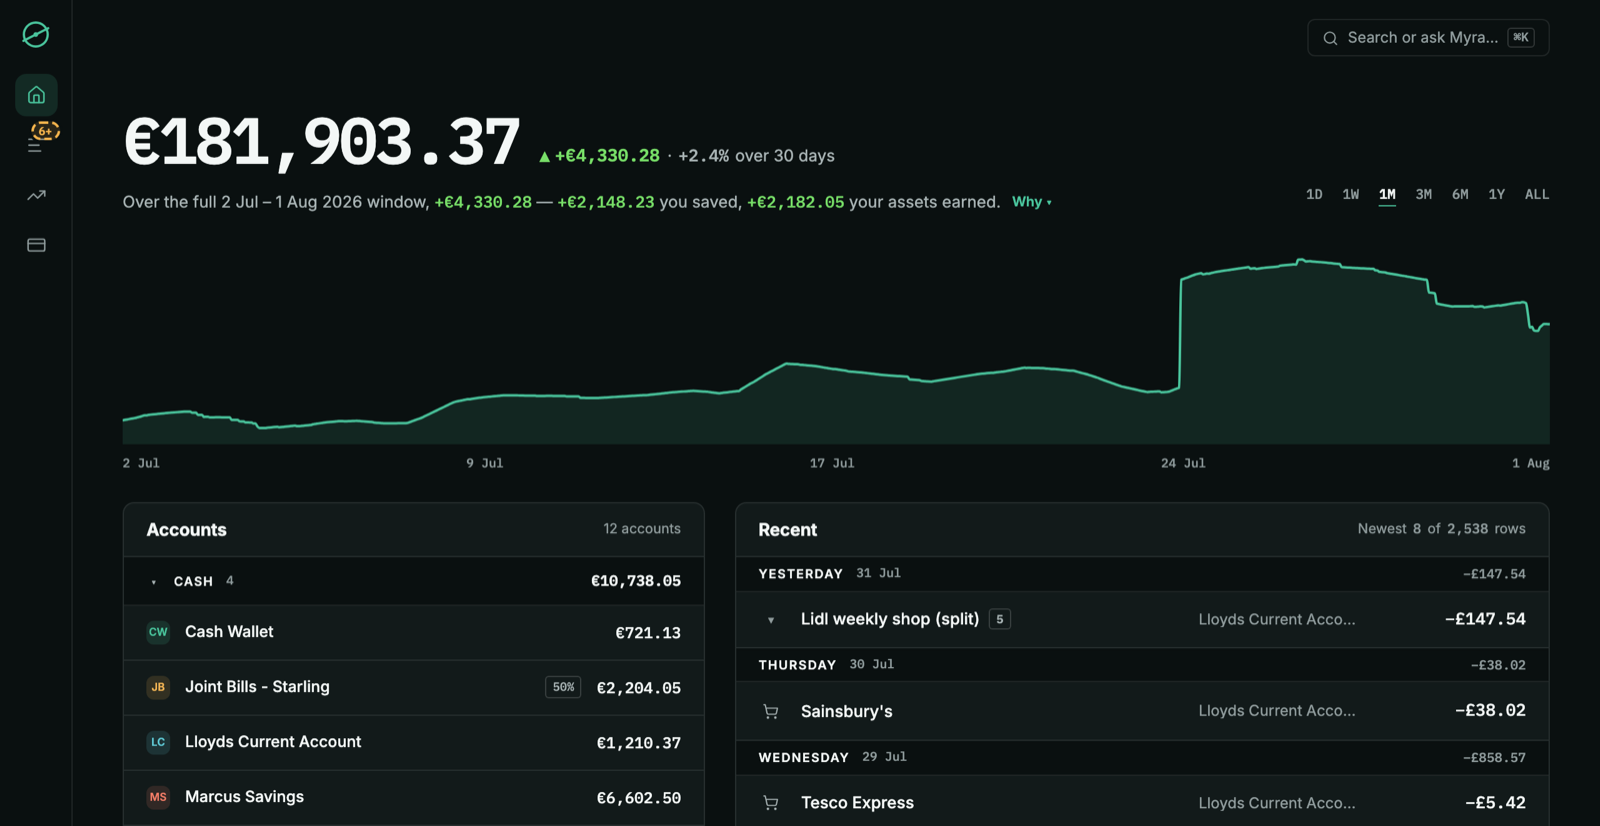Select the 1D time range
Screen dimensions: 1600x826
tap(1314, 194)
